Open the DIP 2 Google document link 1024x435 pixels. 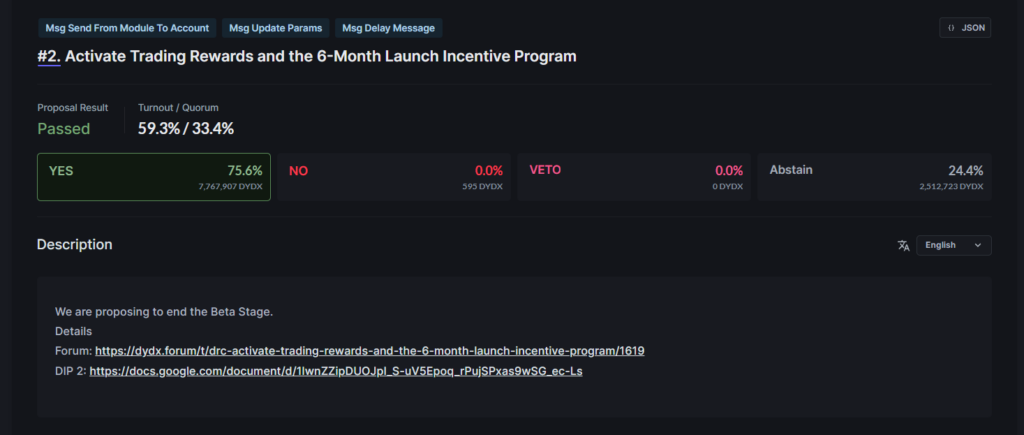(x=336, y=372)
